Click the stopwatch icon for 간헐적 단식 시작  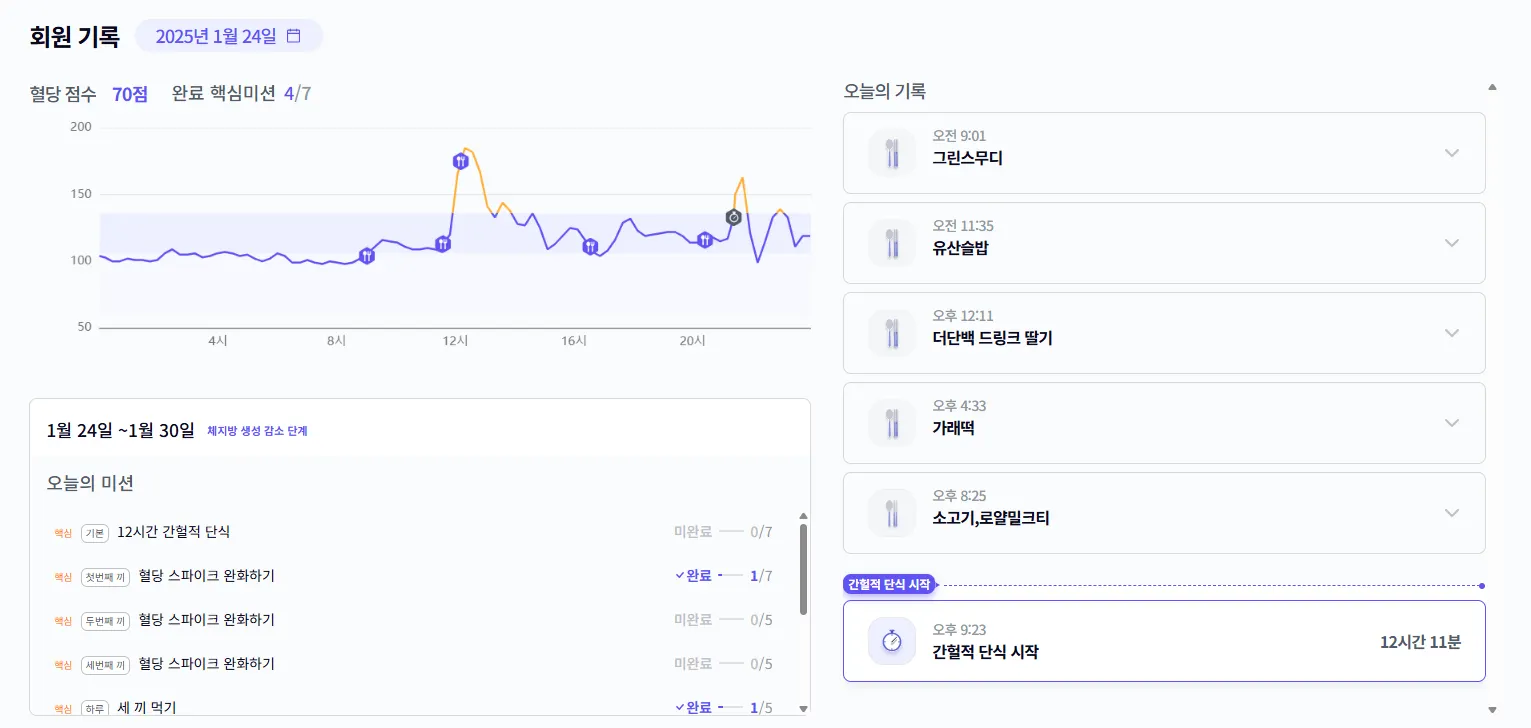(x=892, y=641)
